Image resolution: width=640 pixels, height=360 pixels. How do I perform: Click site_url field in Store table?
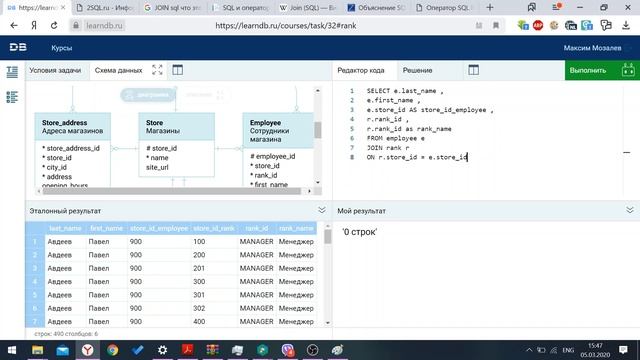tap(157, 167)
